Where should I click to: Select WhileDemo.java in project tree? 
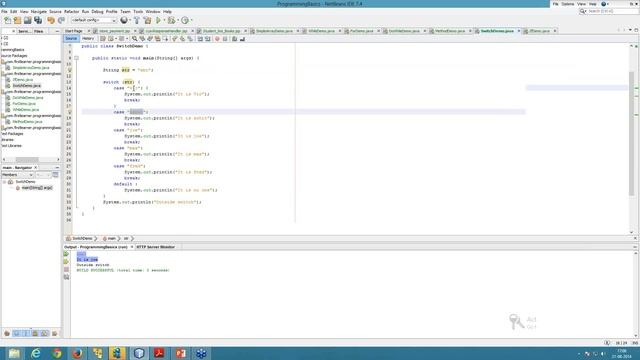point(26,110)
